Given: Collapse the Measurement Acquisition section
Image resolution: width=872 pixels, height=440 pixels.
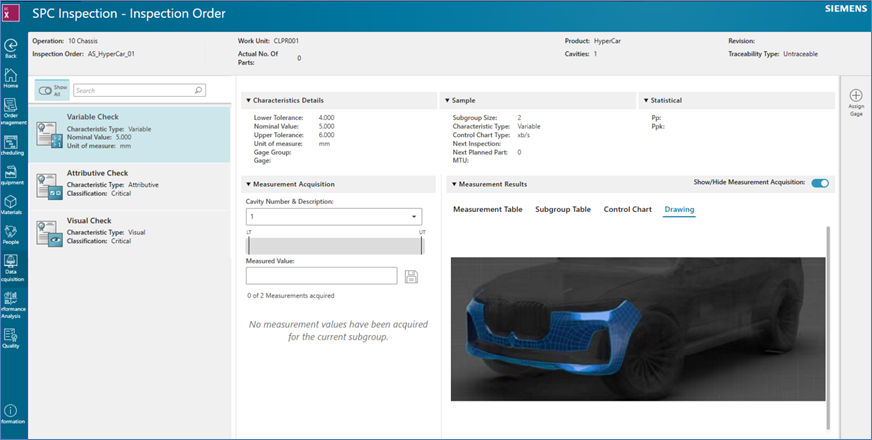Looking at the screenshot, I should (x=248, y=184).
